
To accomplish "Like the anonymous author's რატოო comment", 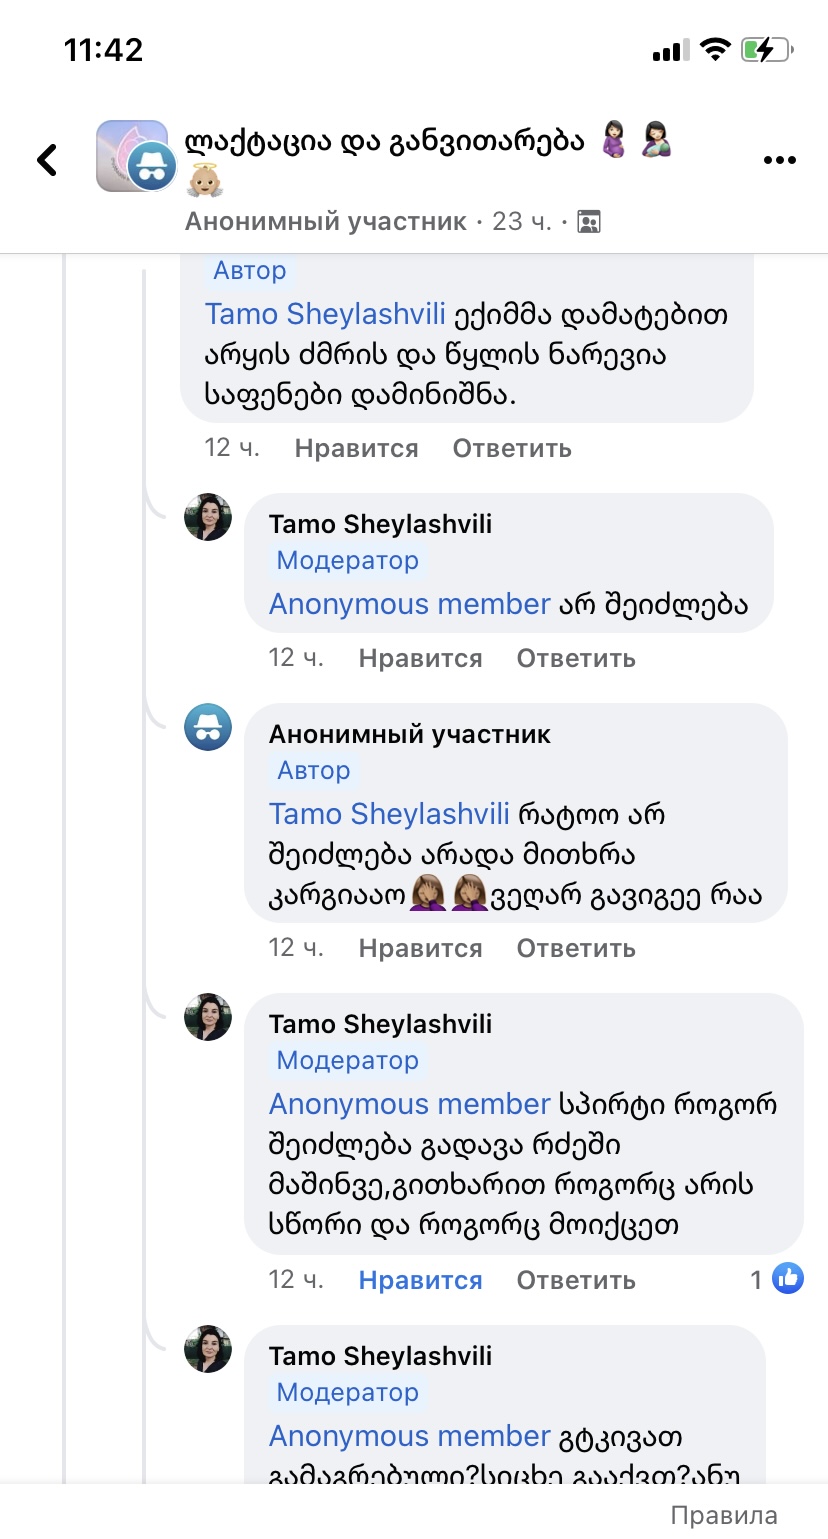I will (420, 948).
